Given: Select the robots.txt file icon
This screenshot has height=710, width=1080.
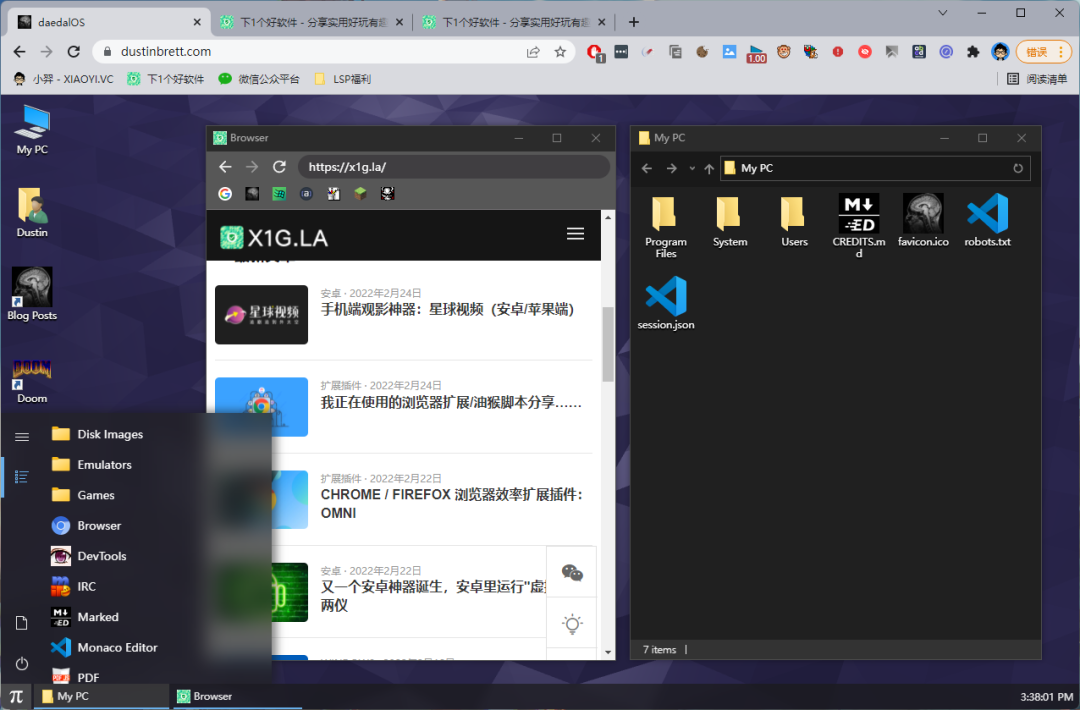Looking at the screenshot, I should [x=987, y=220].
